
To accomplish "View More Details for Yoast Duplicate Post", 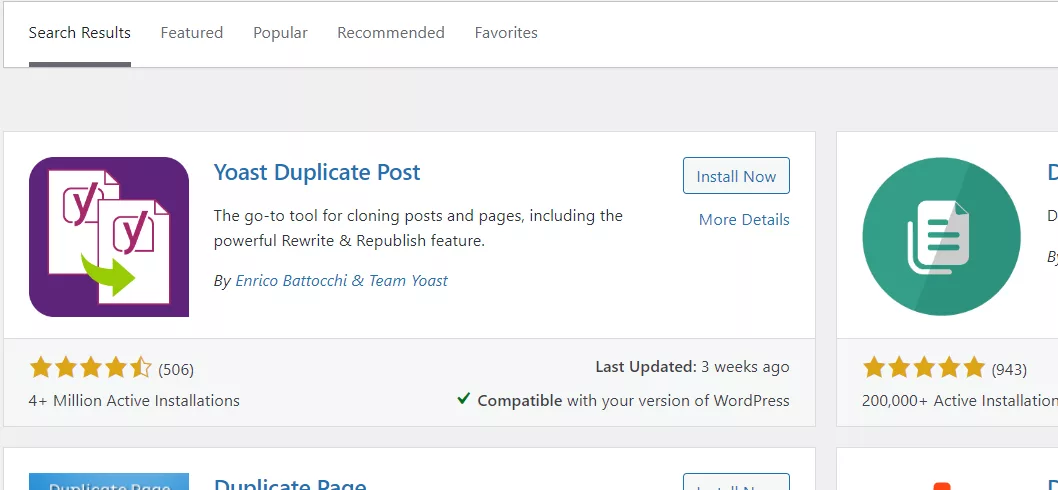I will (744, 219).
